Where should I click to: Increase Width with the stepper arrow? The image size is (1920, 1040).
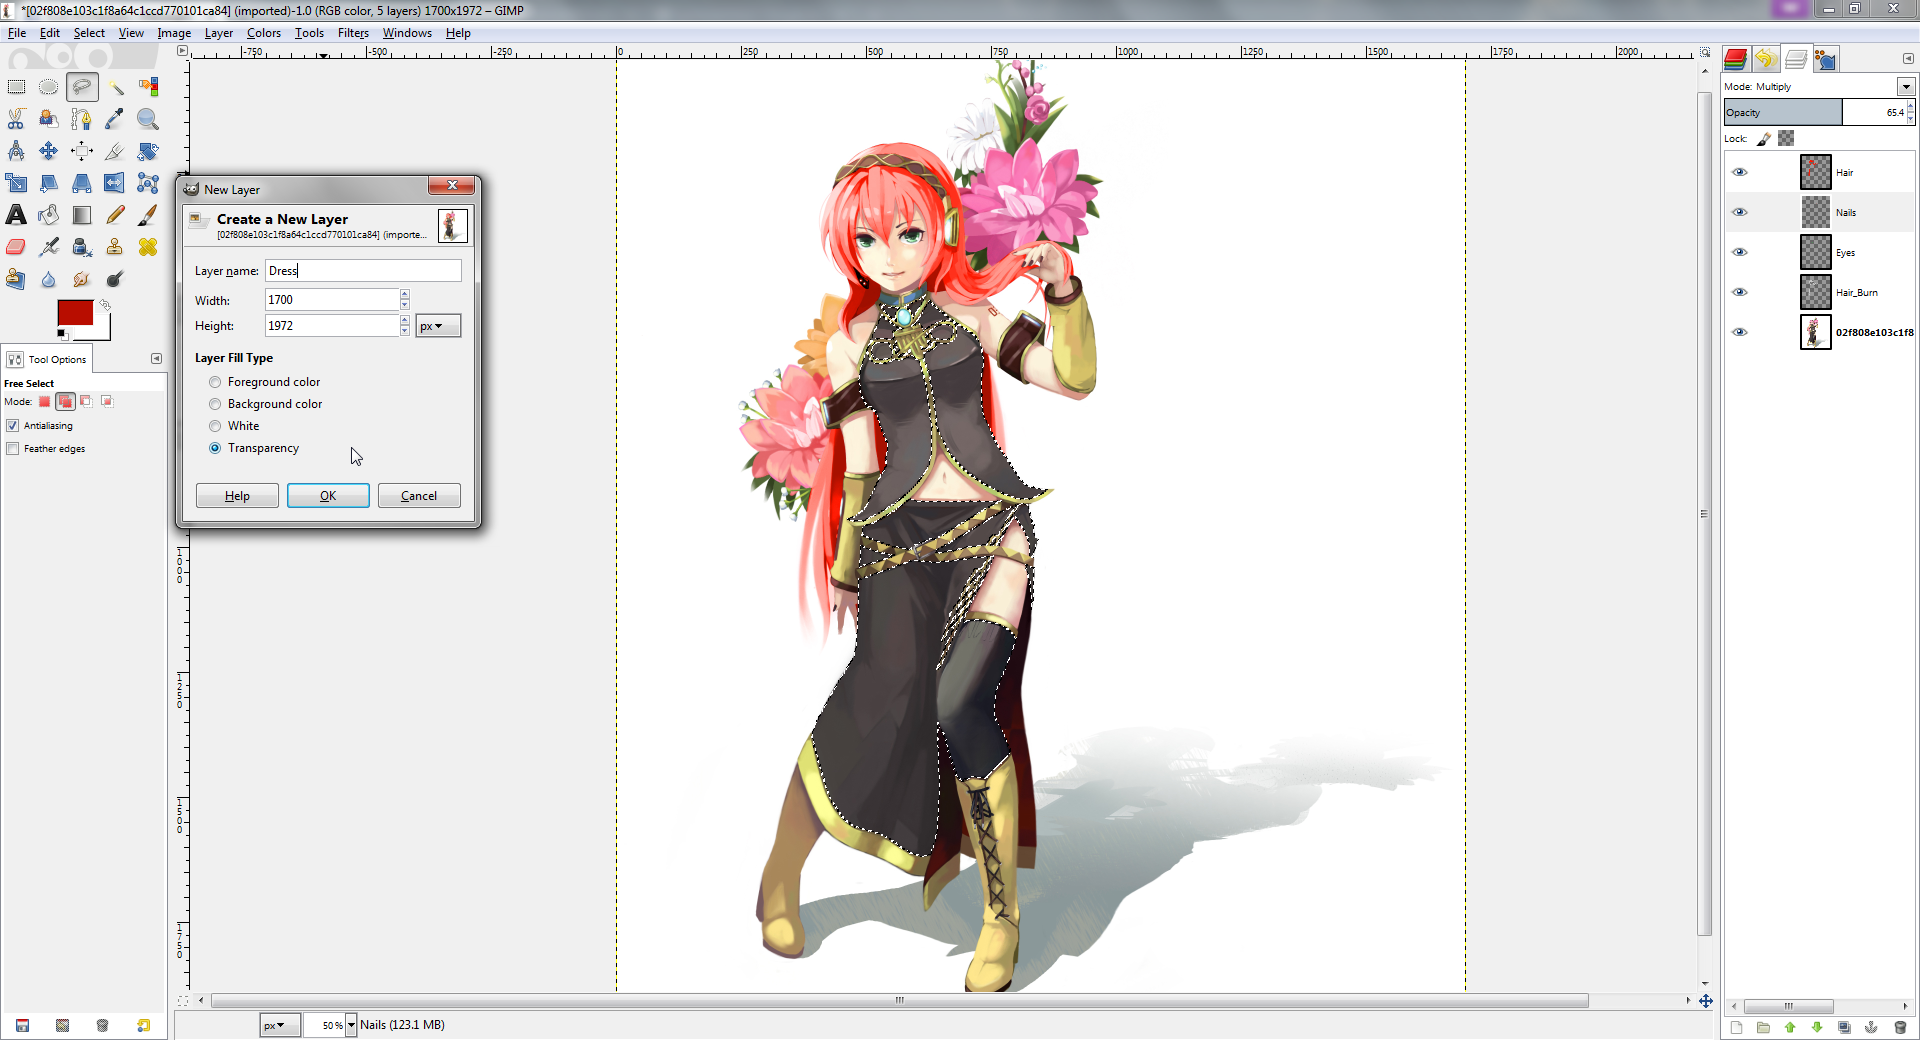click(x=405, y=294)
